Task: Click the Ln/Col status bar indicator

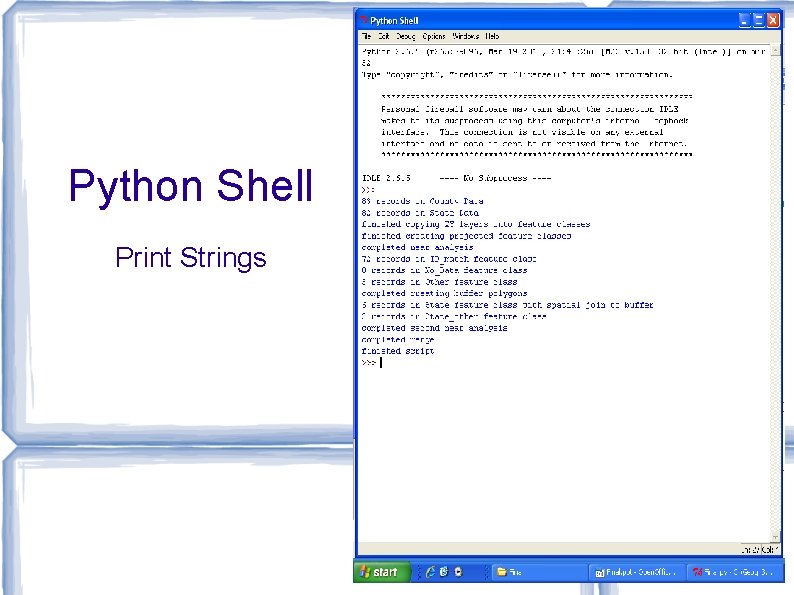Action: [x=759, y=549]
